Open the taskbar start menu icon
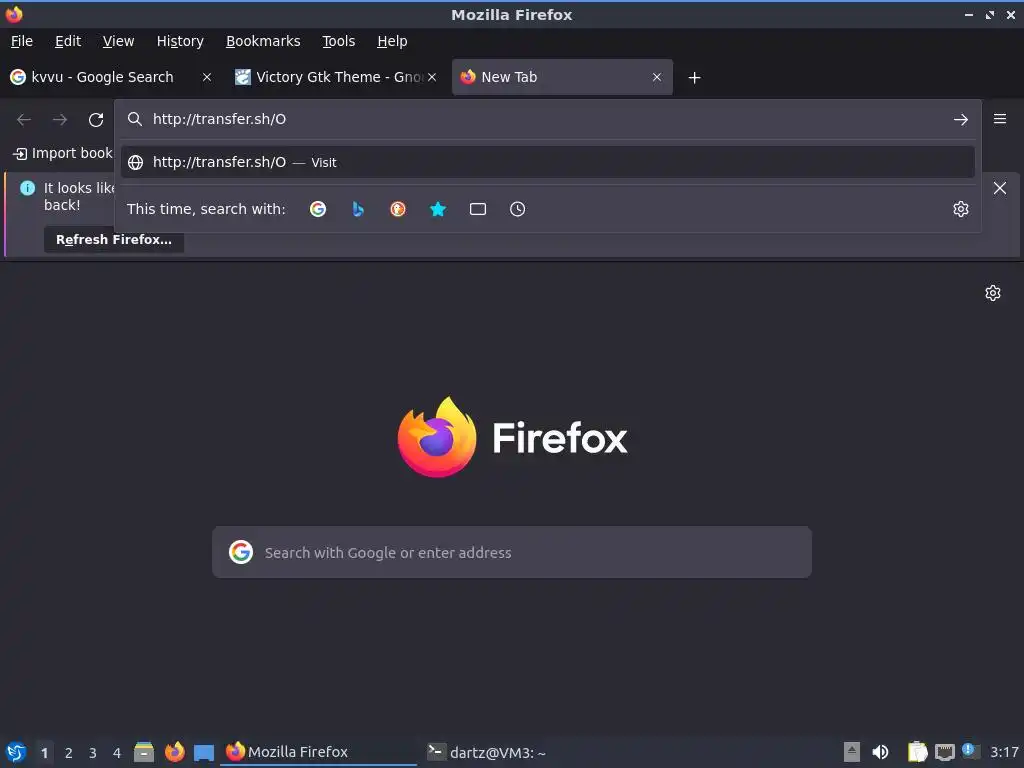 pyautogui.click(x=16, y=752)
